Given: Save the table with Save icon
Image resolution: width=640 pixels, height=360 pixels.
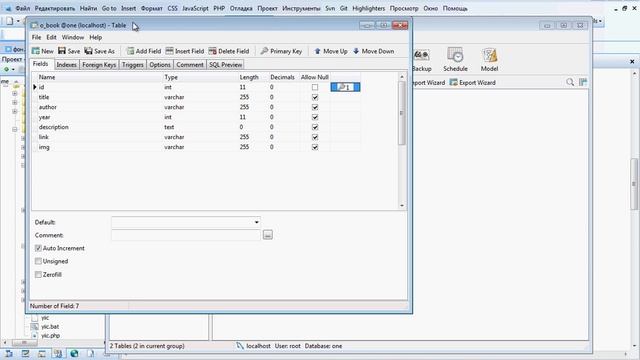Looking at the screenshot, I should (x=69, y=51).
